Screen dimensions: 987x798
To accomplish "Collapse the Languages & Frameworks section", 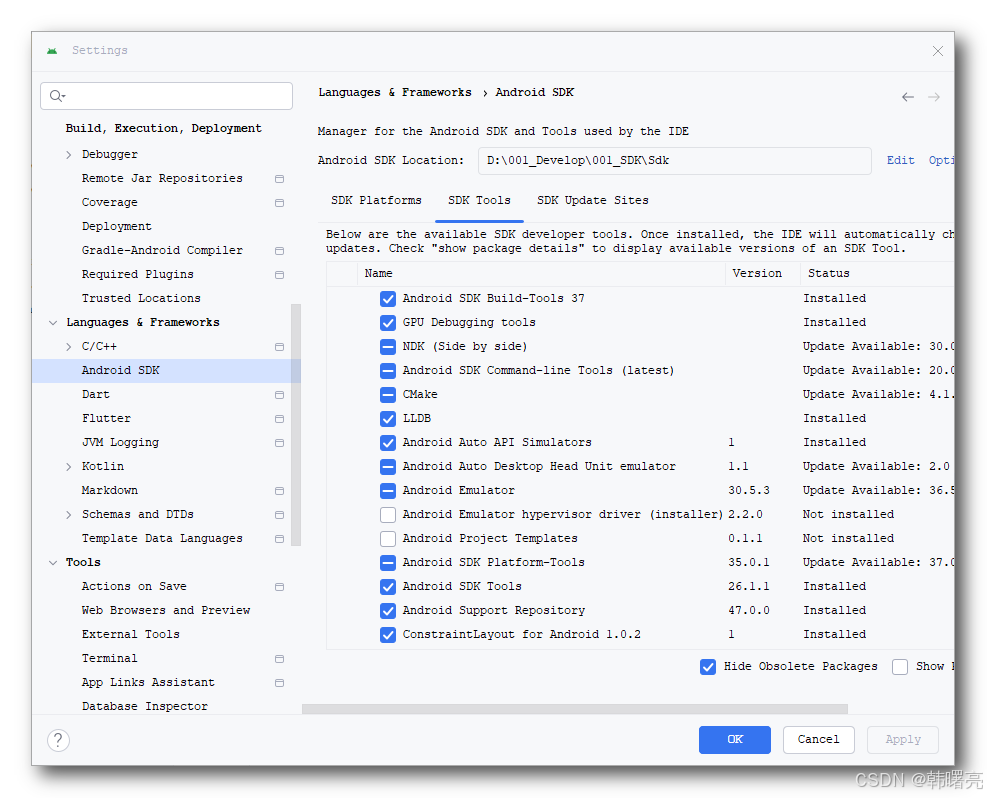I will coord(53,322).
